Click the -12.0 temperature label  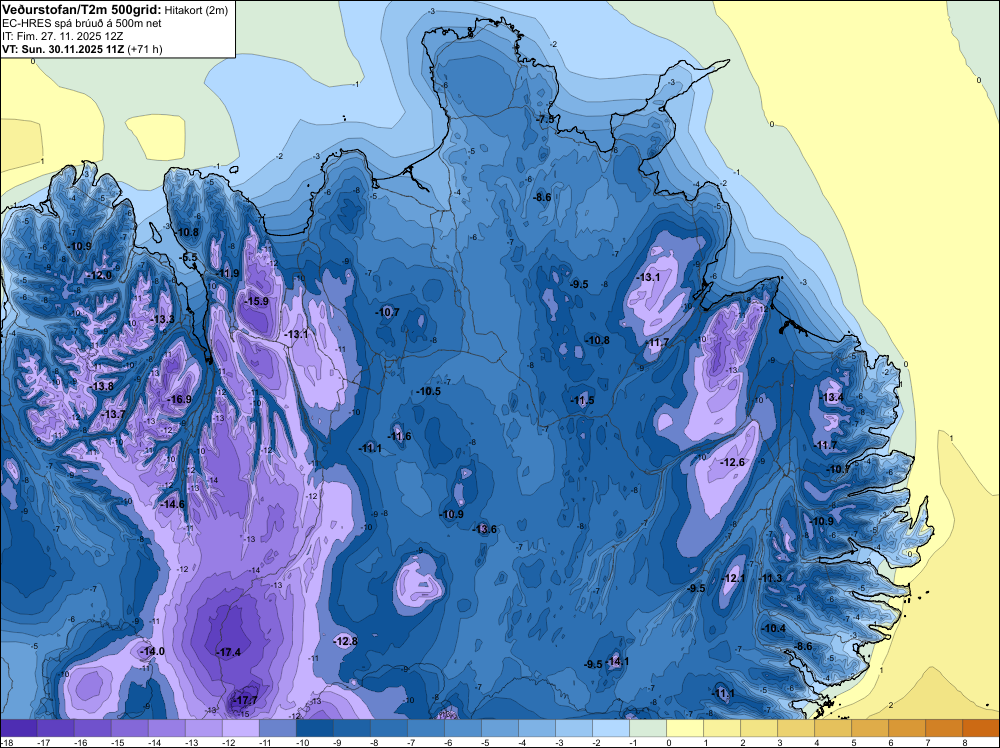click(99, 275)
